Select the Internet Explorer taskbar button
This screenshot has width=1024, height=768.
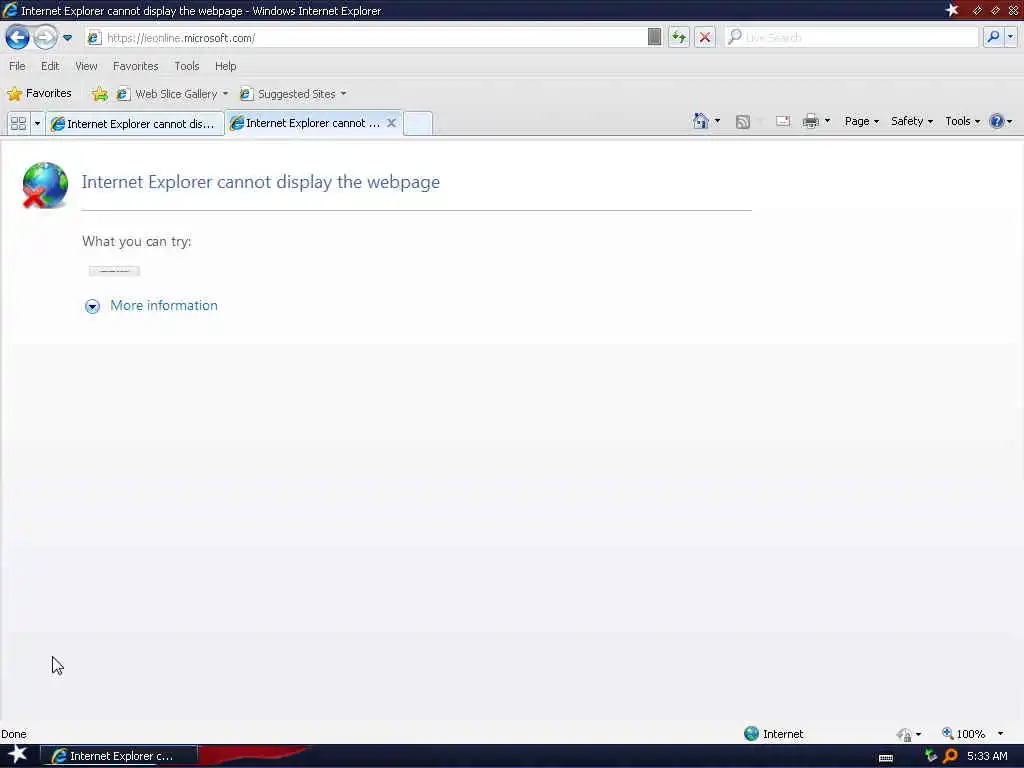(119, 756)
